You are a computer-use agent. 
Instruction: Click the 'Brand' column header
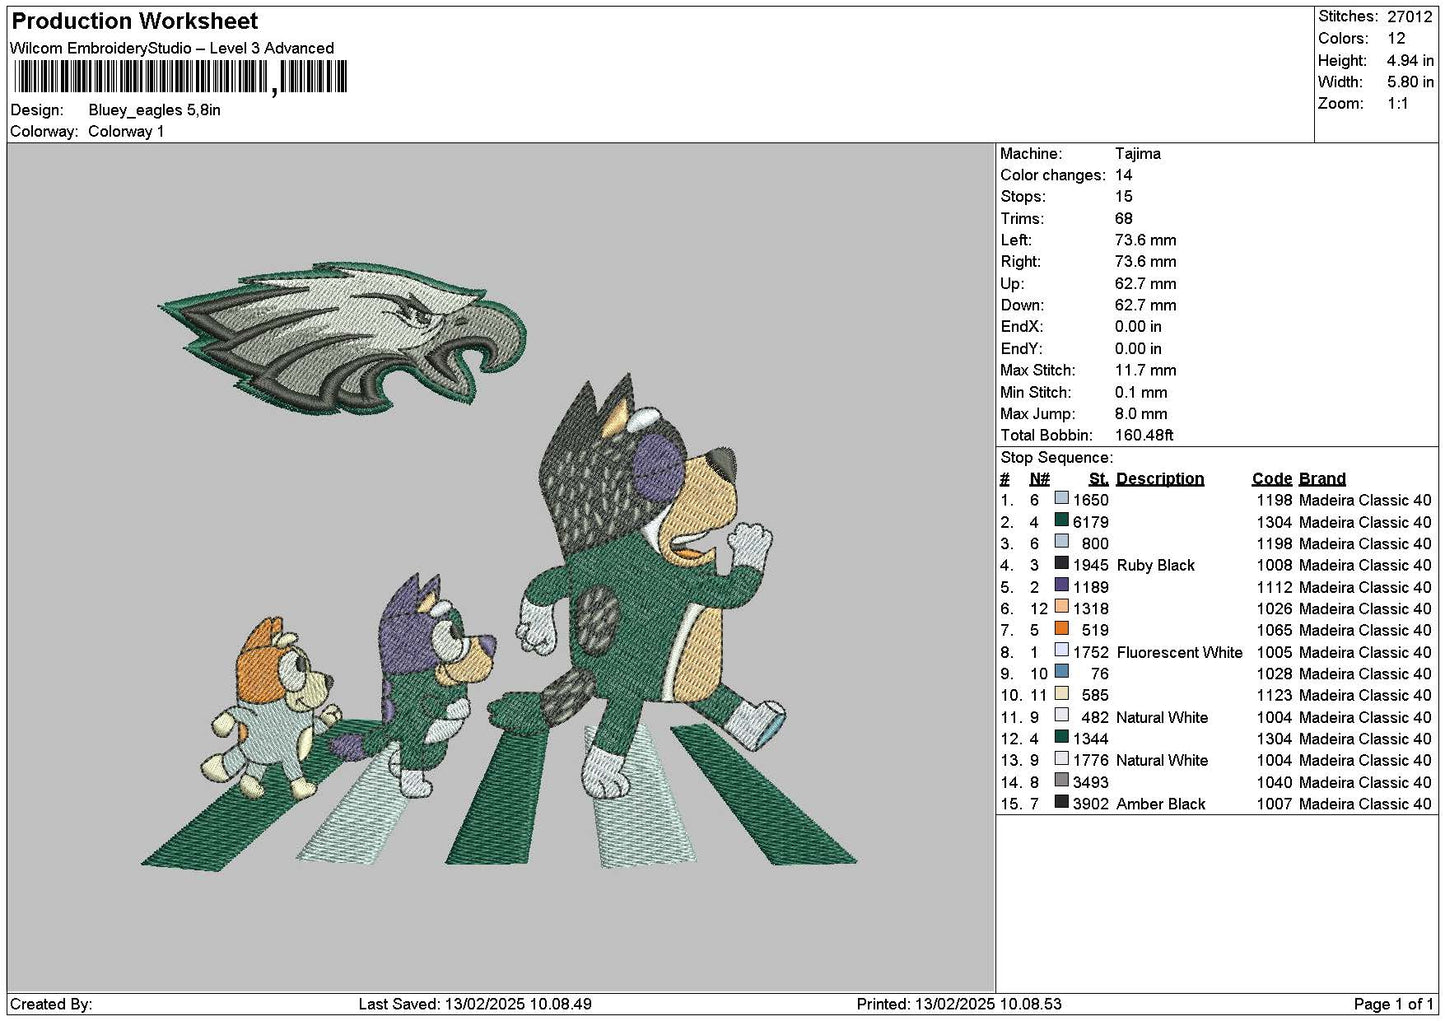[x=1322, y=479]
